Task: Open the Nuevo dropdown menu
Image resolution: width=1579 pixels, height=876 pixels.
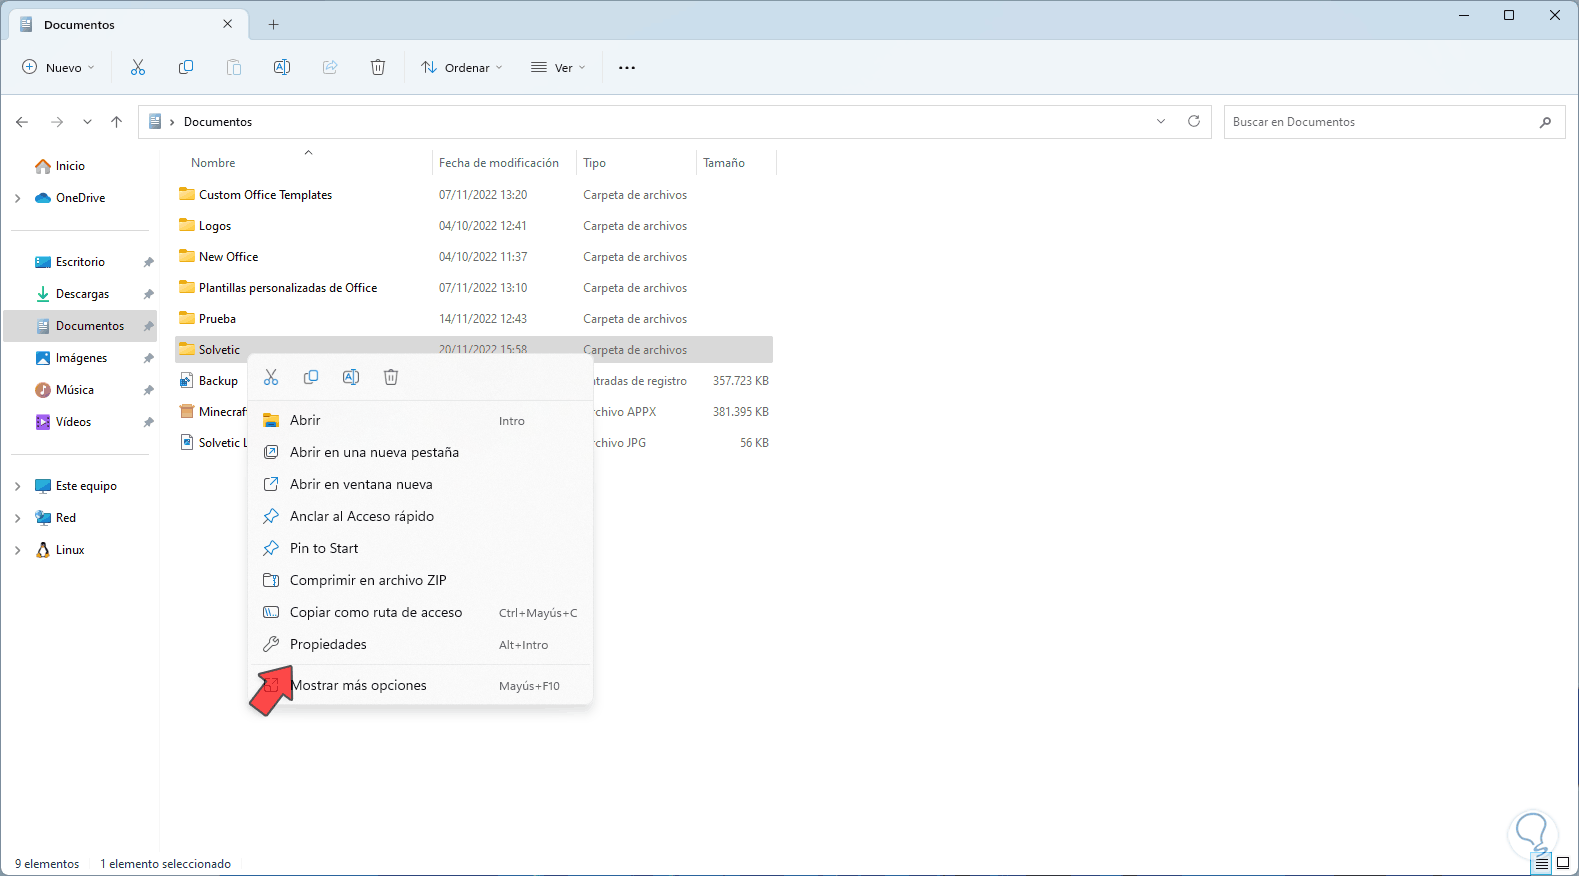Action: (x=58, y=67)
